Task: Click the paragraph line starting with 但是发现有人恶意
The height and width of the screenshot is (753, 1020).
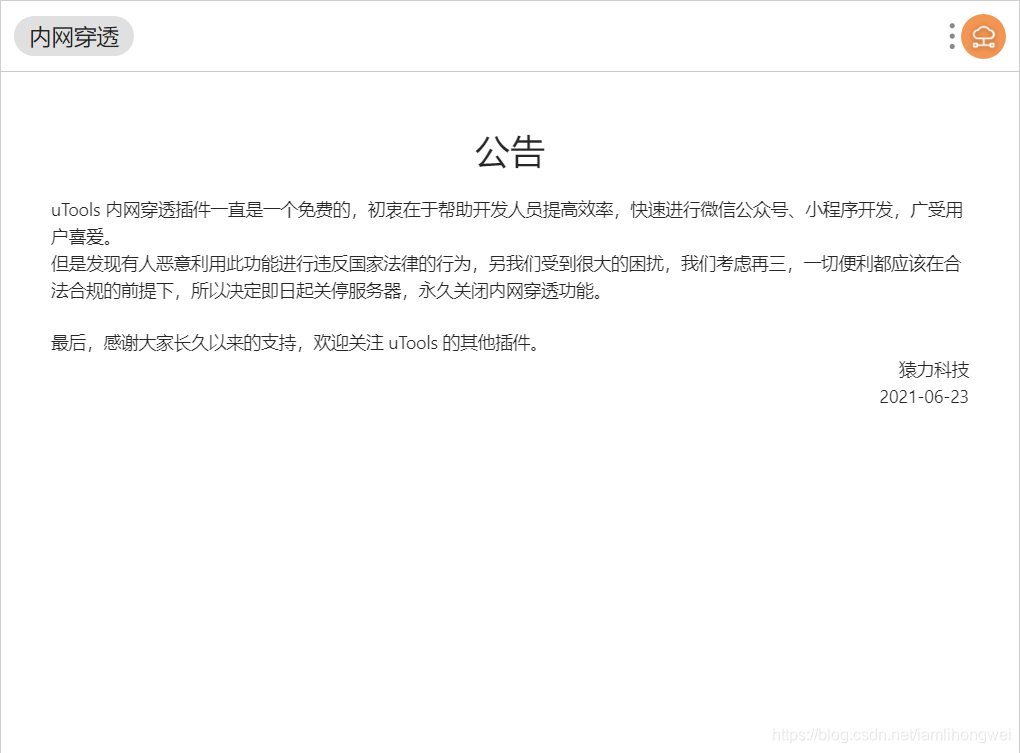Action: [506, 263]
